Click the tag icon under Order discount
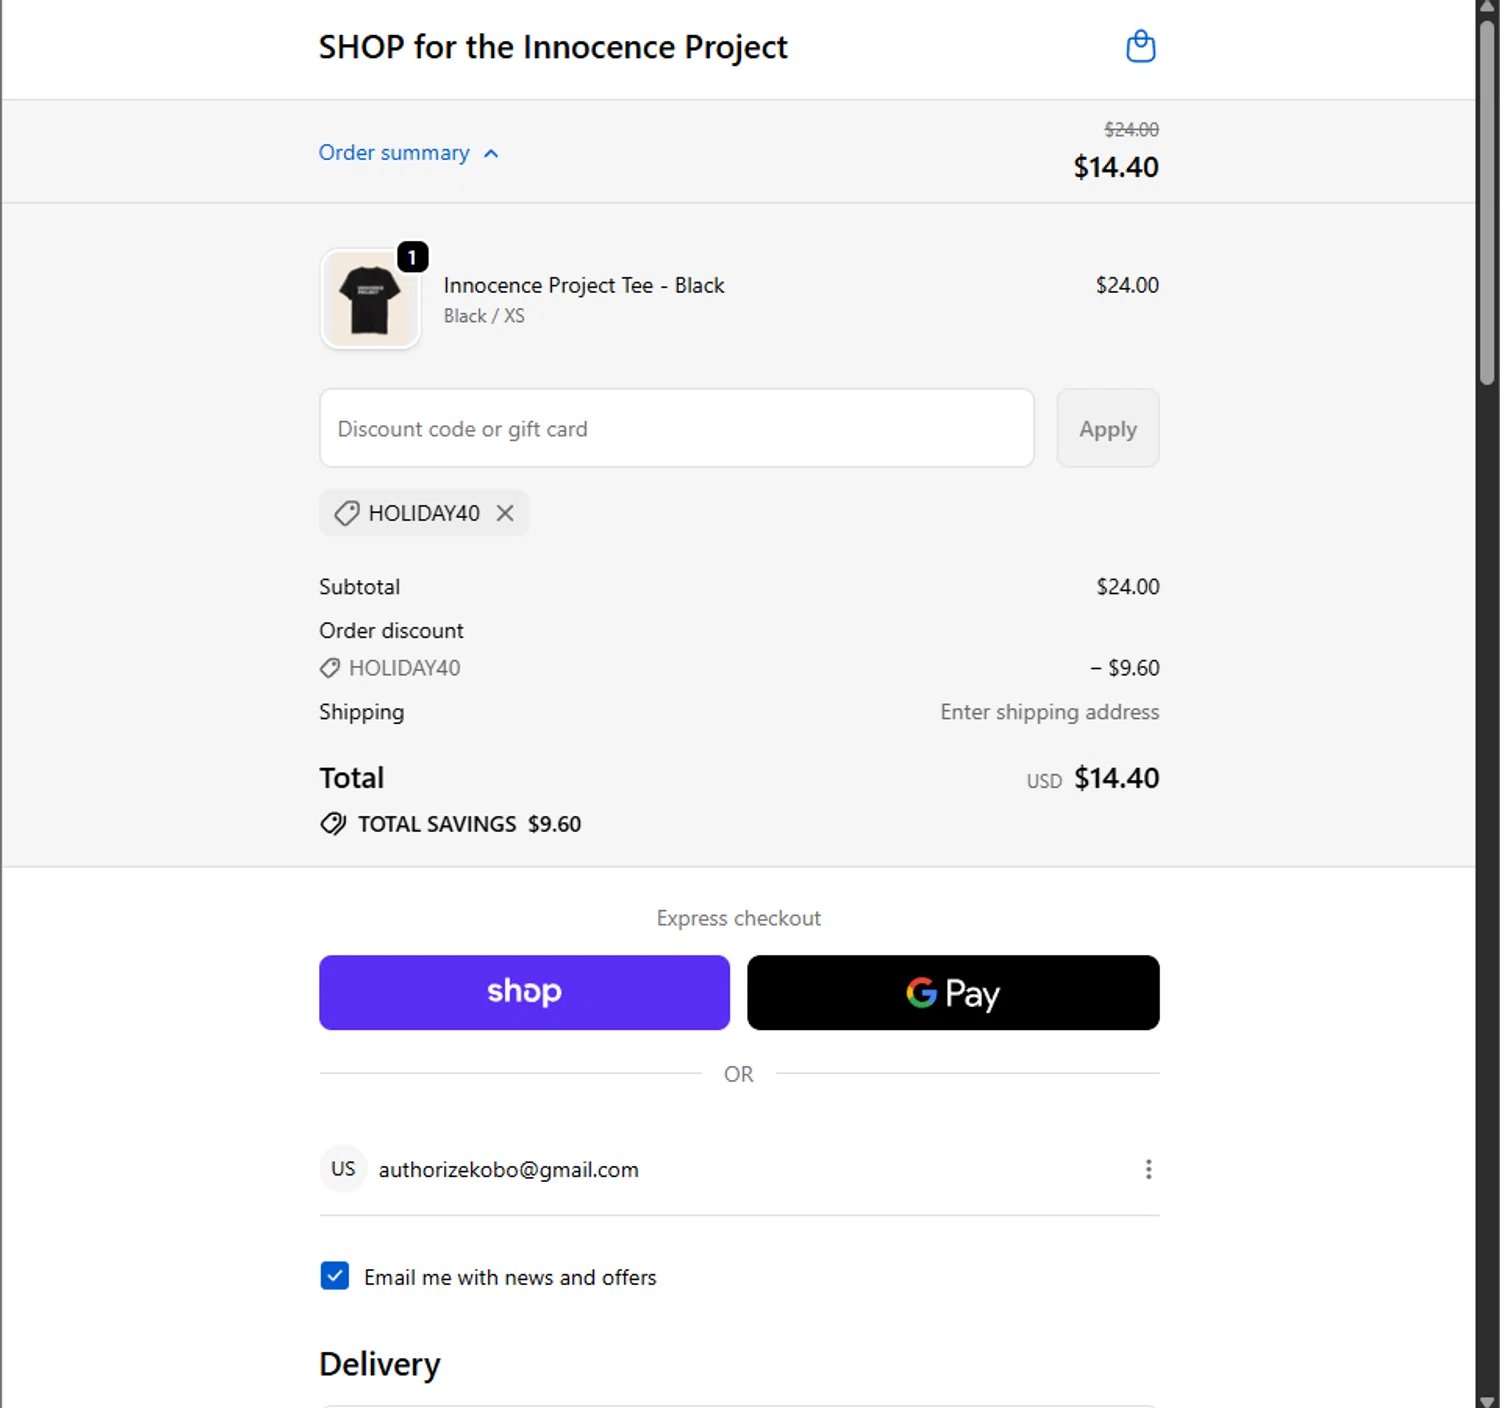Screen dimensions: 1500x1408 [329, 668]
